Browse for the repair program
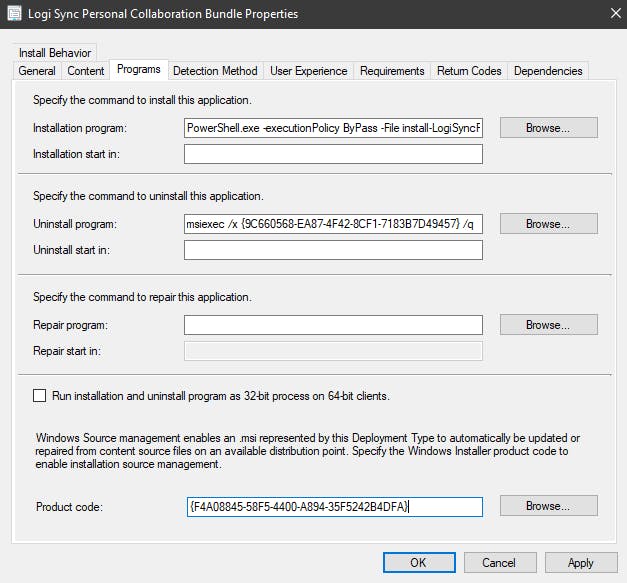 point(549,325)
